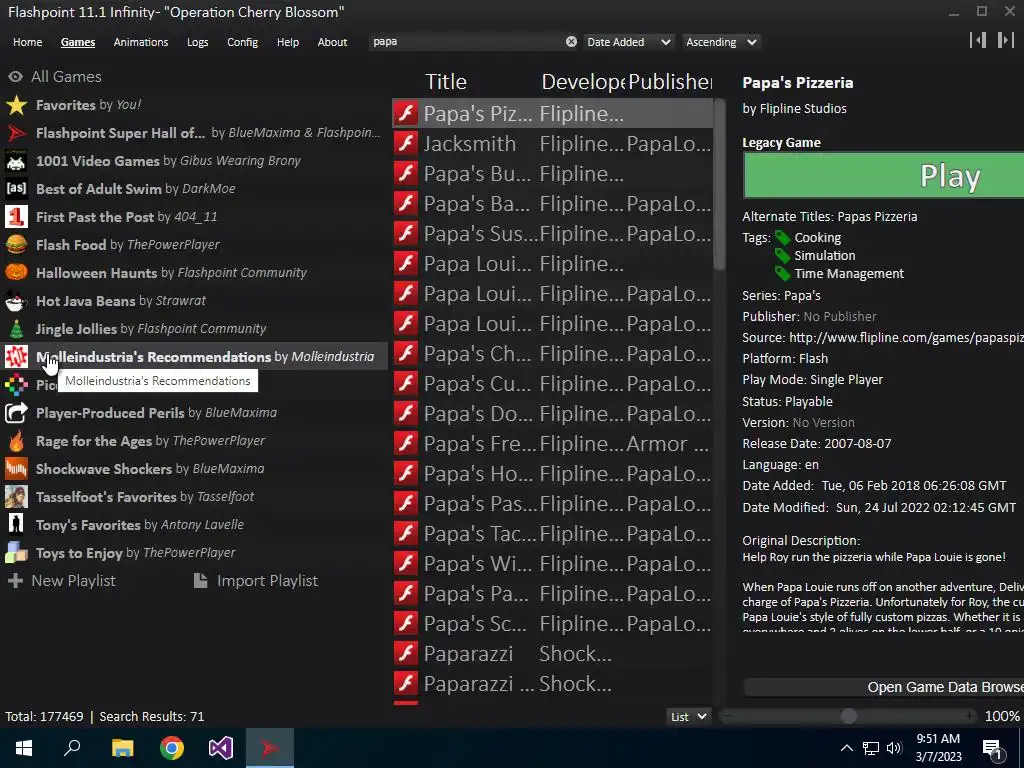The width and height of the screenshot is (1024, 768).
Task: Open Windows Start menu
Action: click(x=24, y=748)
